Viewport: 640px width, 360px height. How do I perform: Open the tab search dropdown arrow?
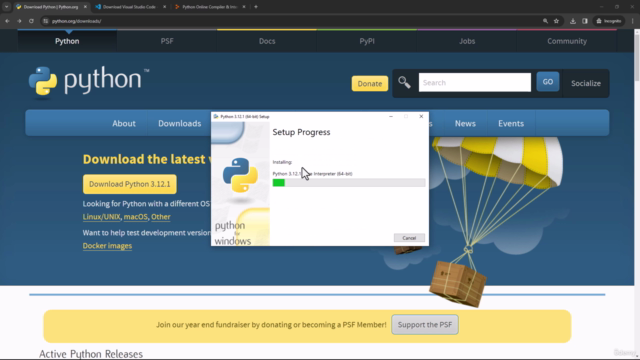[7, 7]
